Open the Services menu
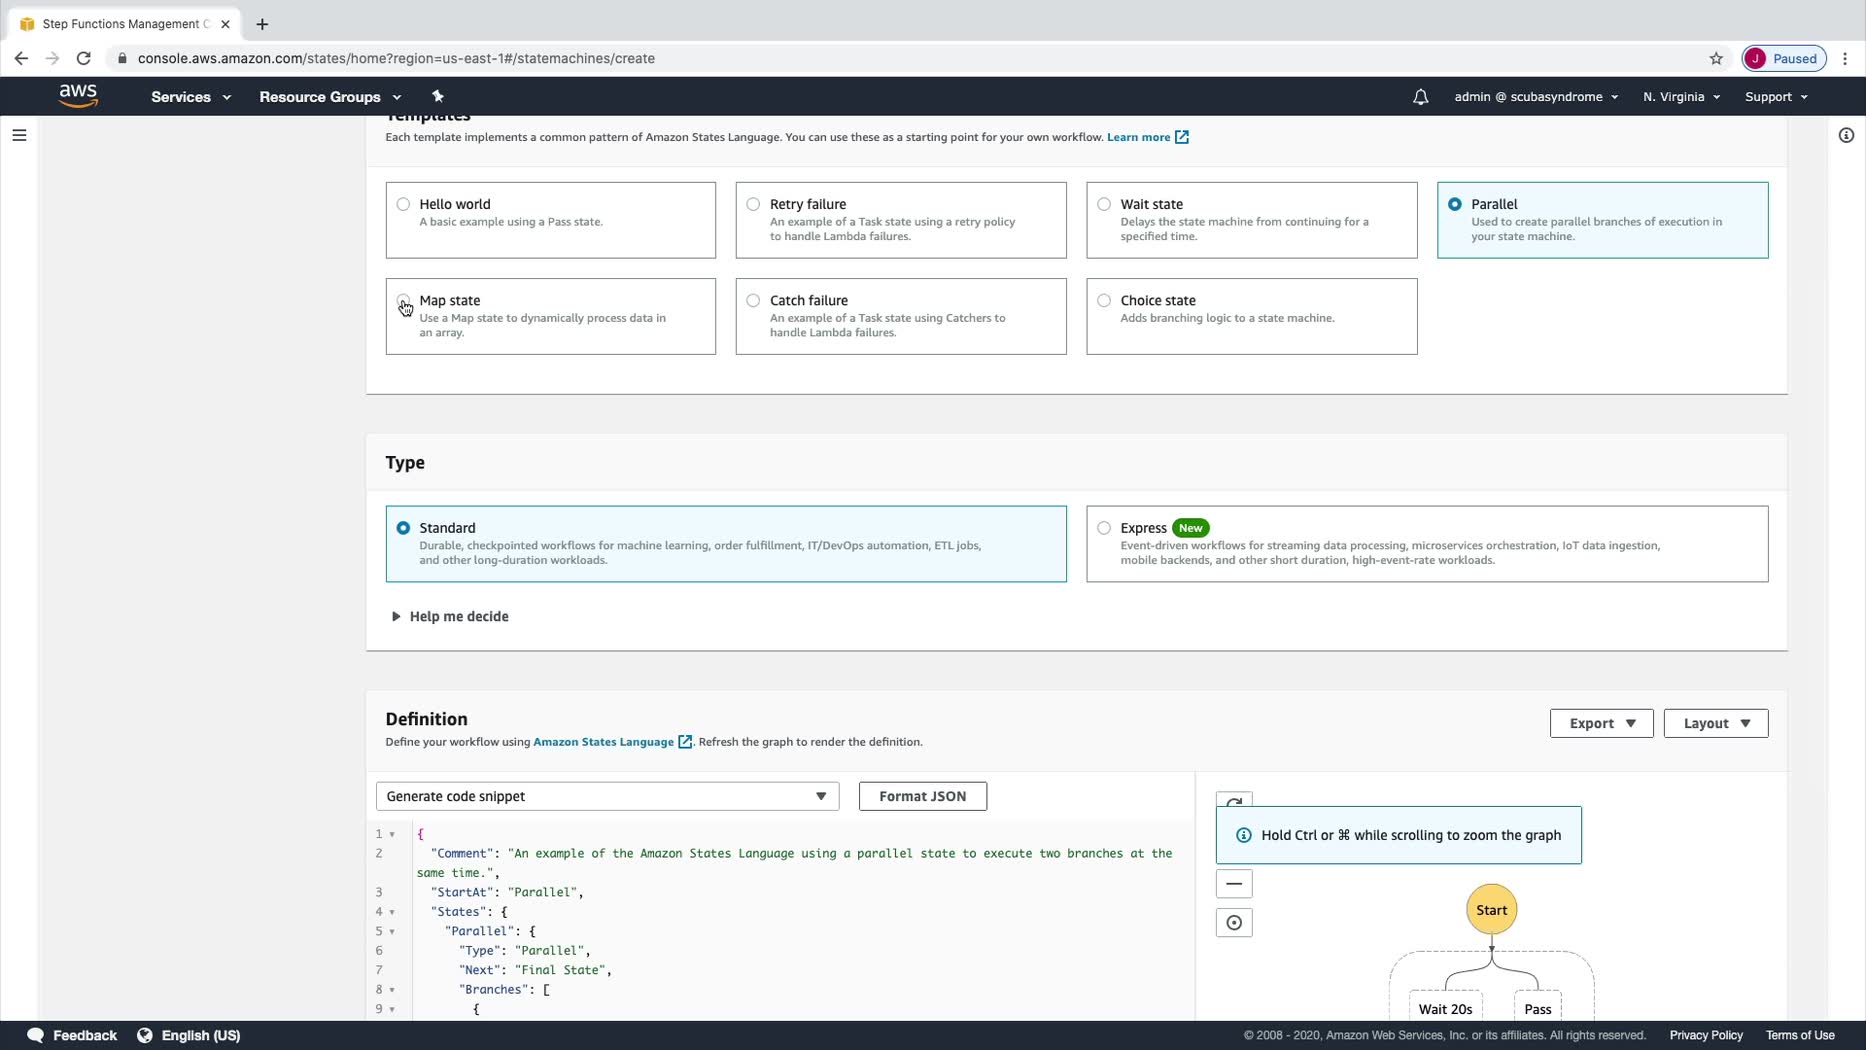The image size is (1866, 1050). [x=191, y=97]
